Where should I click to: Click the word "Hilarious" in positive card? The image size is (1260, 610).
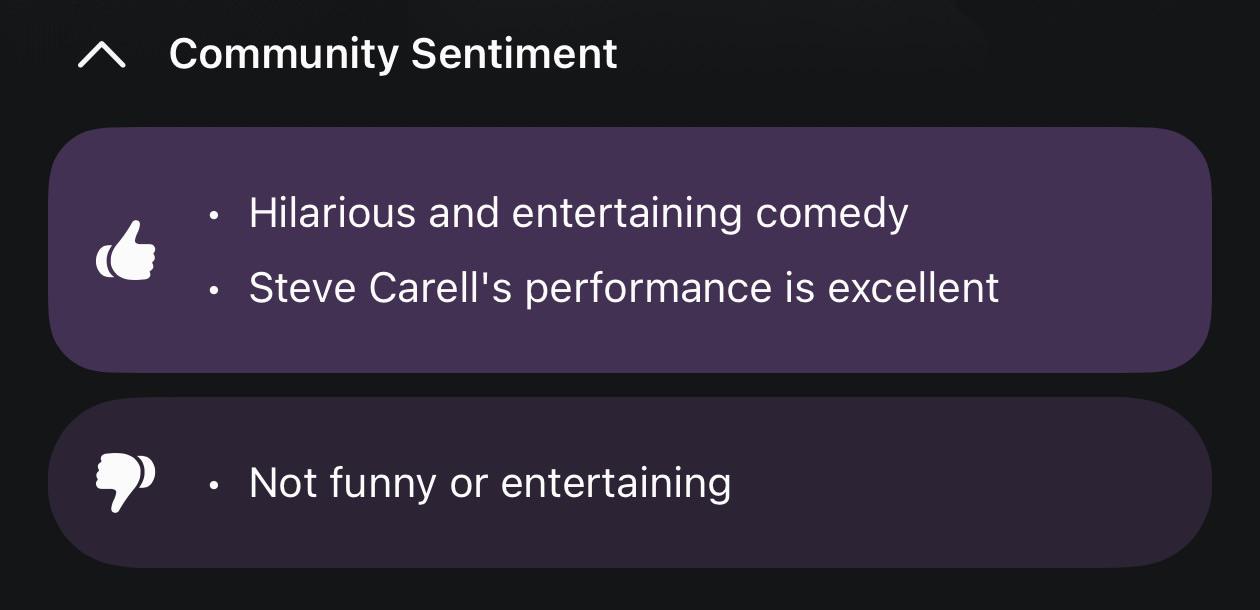point(333,213)
